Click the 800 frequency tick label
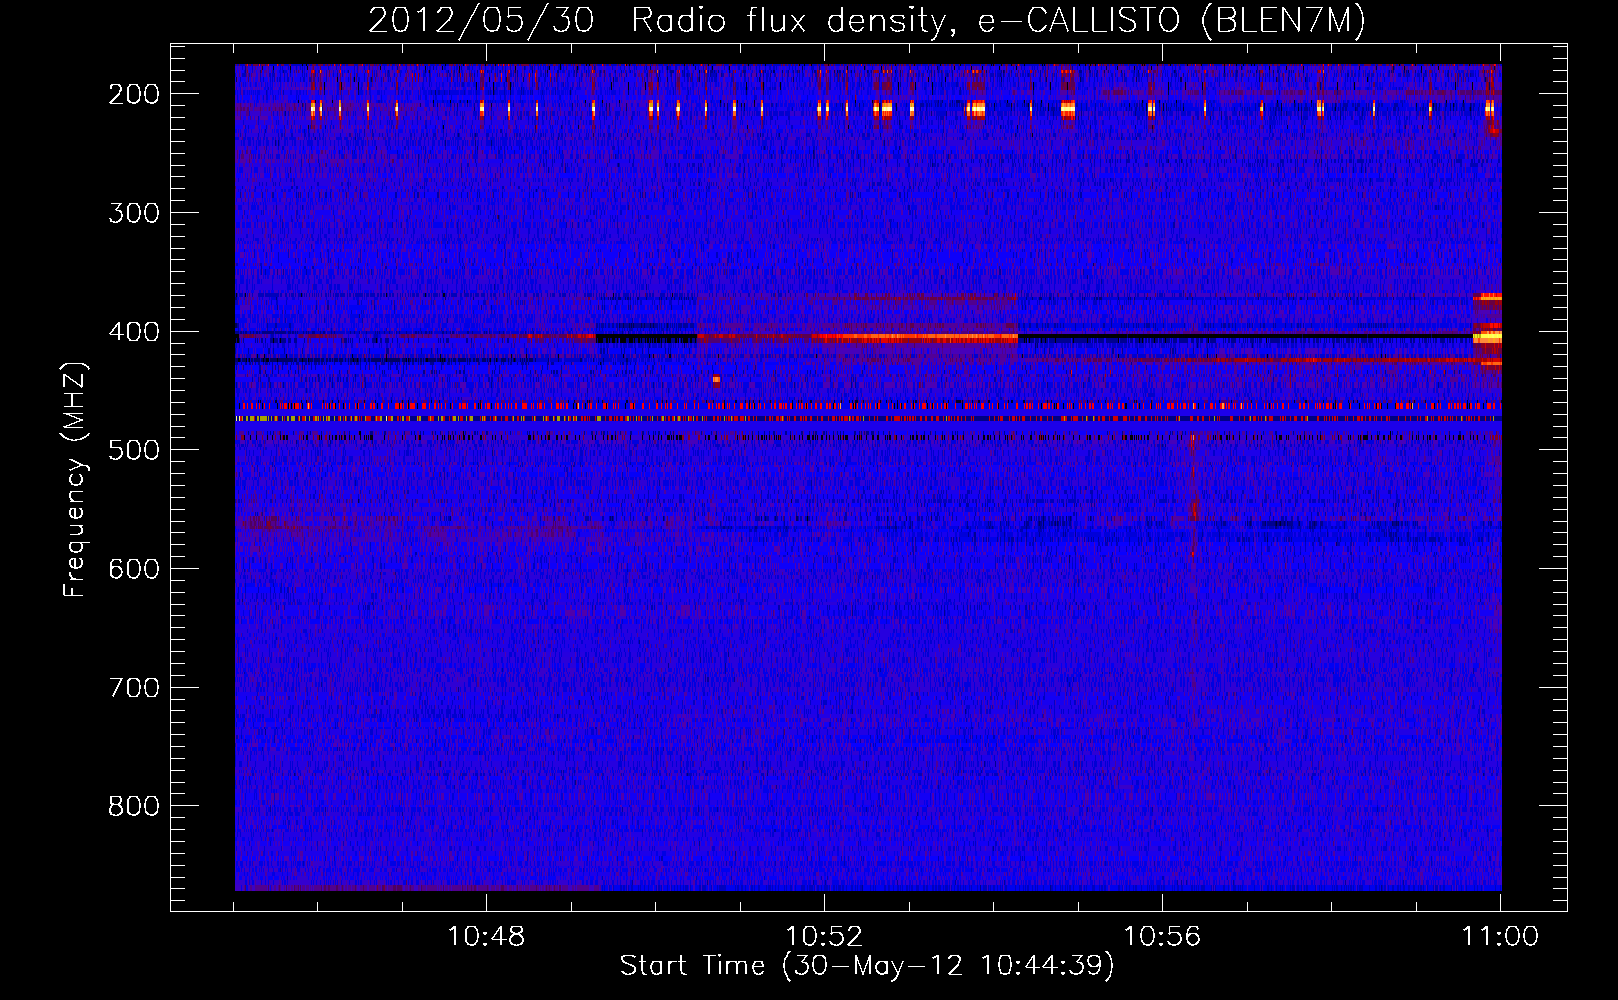 pos(134,806)
